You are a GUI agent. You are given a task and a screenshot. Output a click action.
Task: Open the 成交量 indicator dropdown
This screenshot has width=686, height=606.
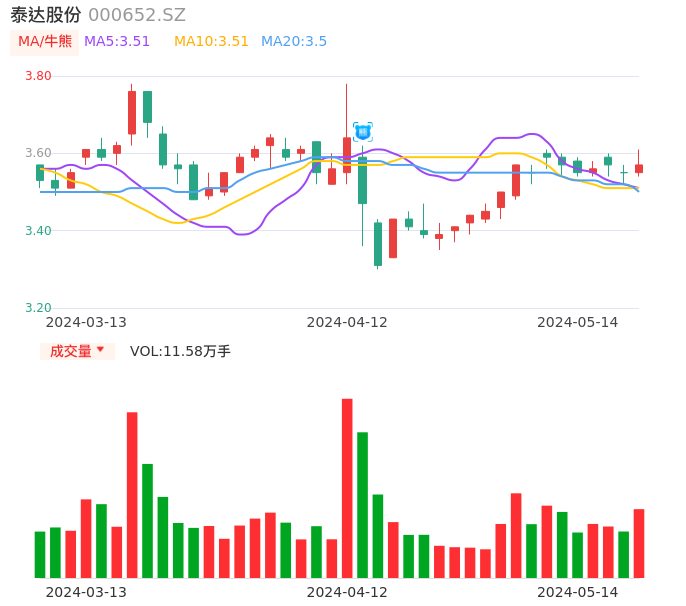pyautogui.click(x=77, y=351)
